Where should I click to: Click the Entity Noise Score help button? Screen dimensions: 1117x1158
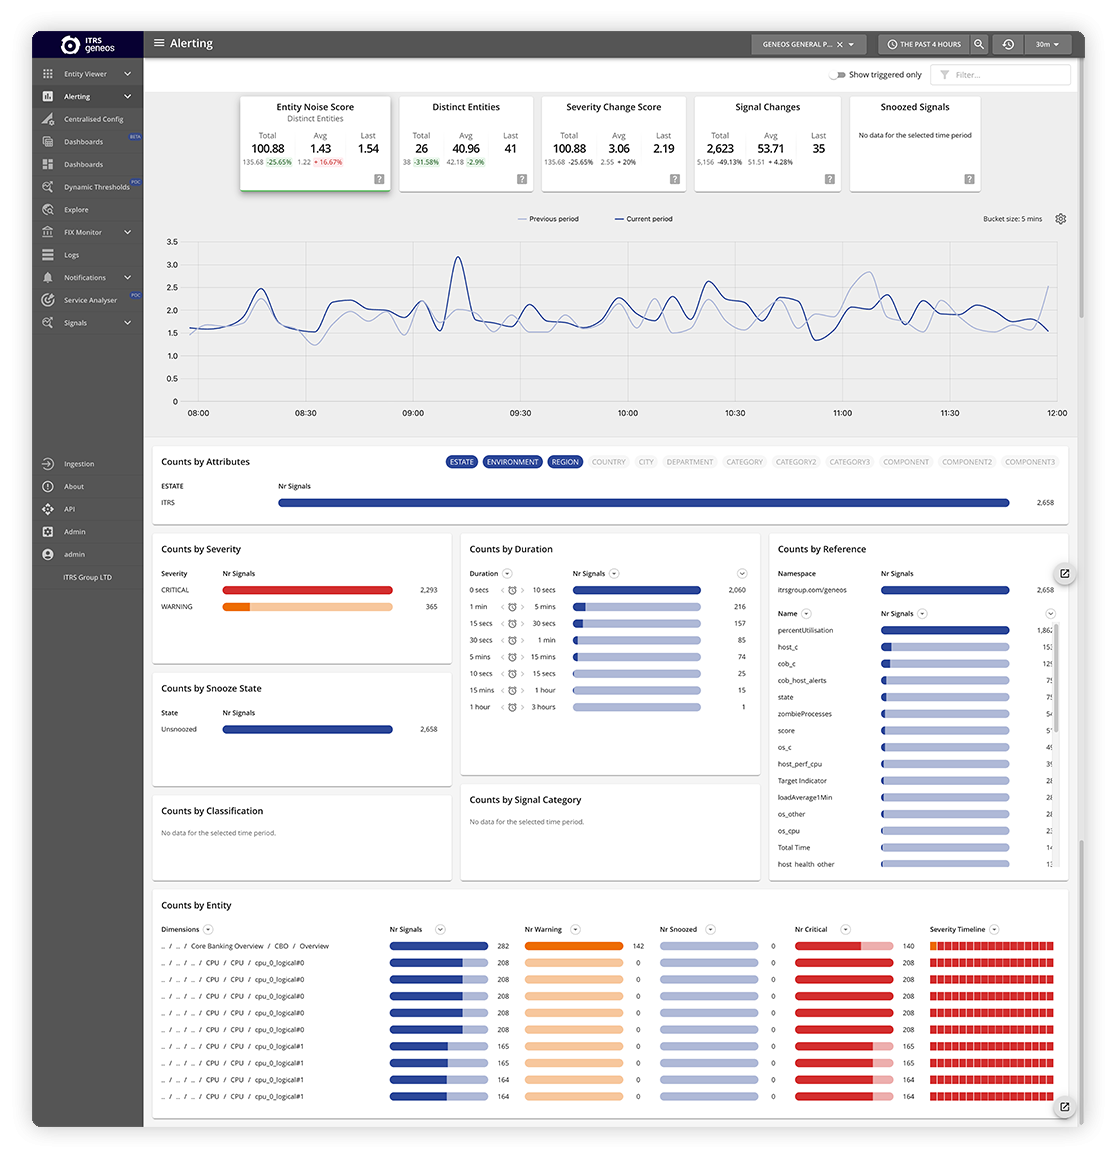(379, 179)
